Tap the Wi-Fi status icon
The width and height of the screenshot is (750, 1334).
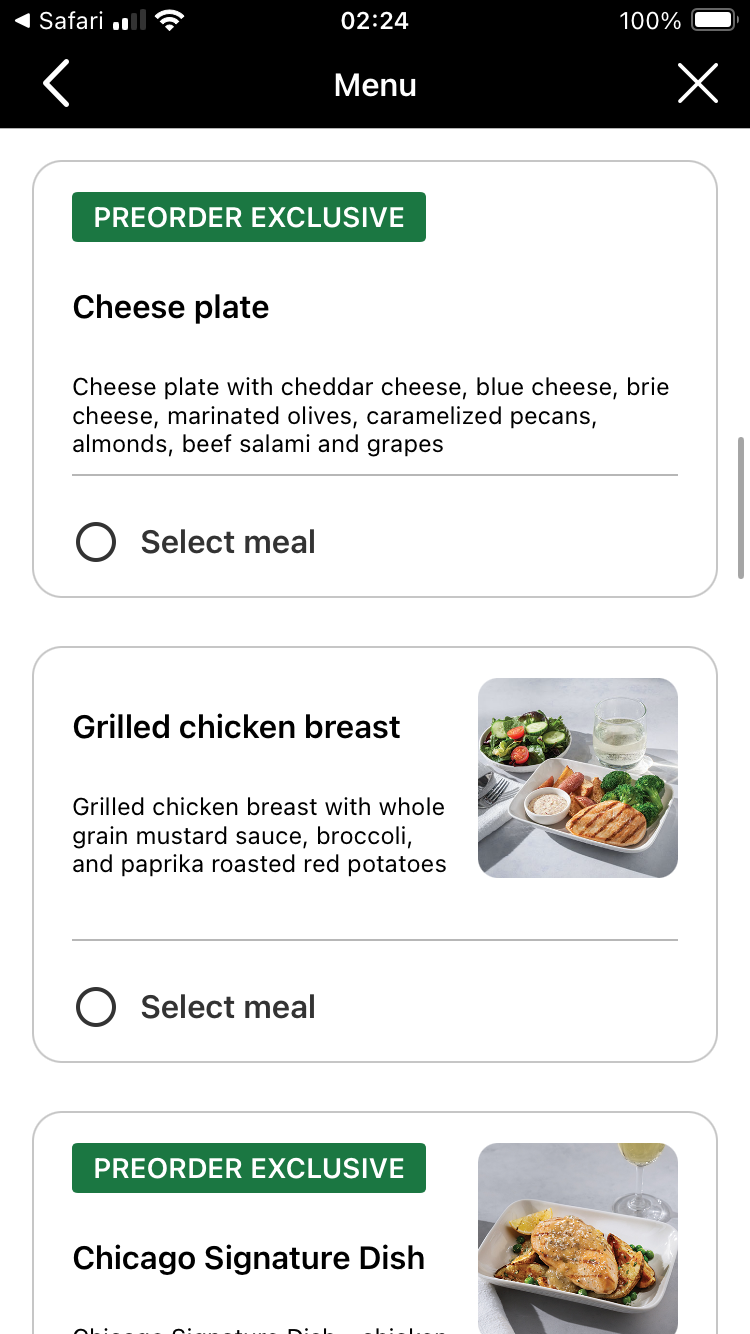tap(171, 21)
